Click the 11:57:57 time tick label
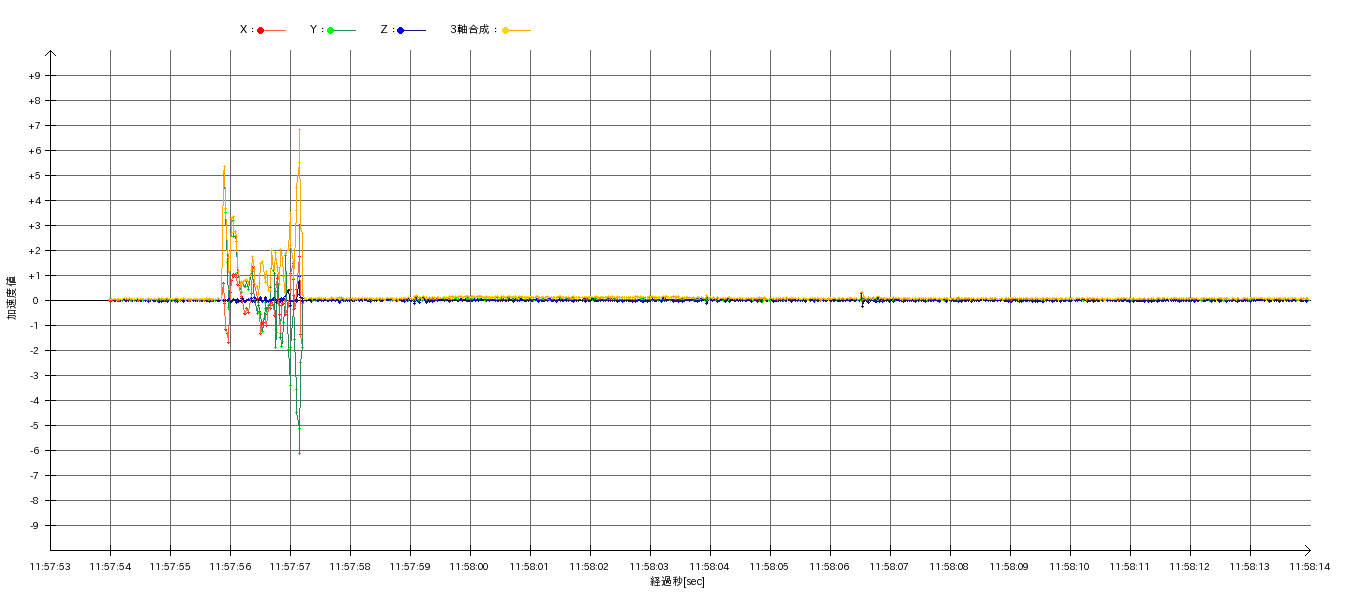Screen dimensions: 1350x610 click(290, 567)
